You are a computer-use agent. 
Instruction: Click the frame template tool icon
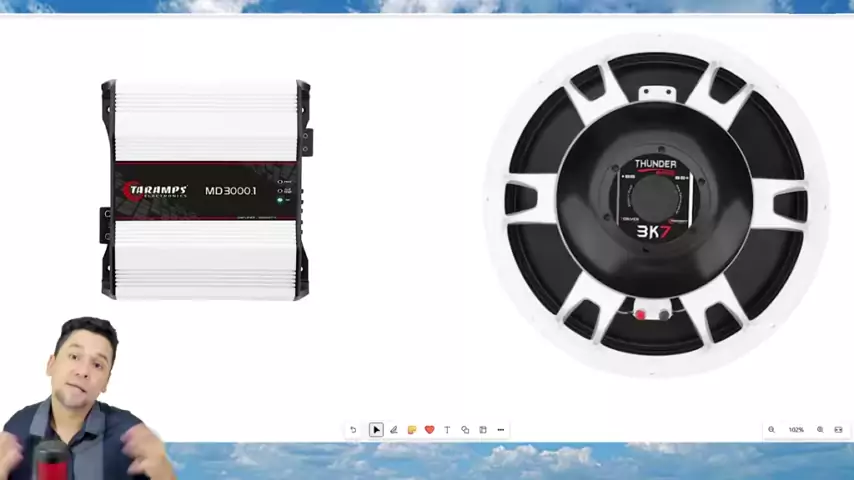click(x=483, y=430)
